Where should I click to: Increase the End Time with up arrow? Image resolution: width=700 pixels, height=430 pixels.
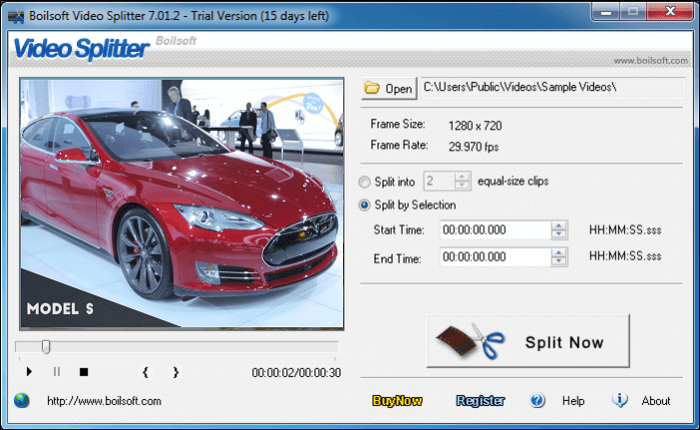click(559, 253)
